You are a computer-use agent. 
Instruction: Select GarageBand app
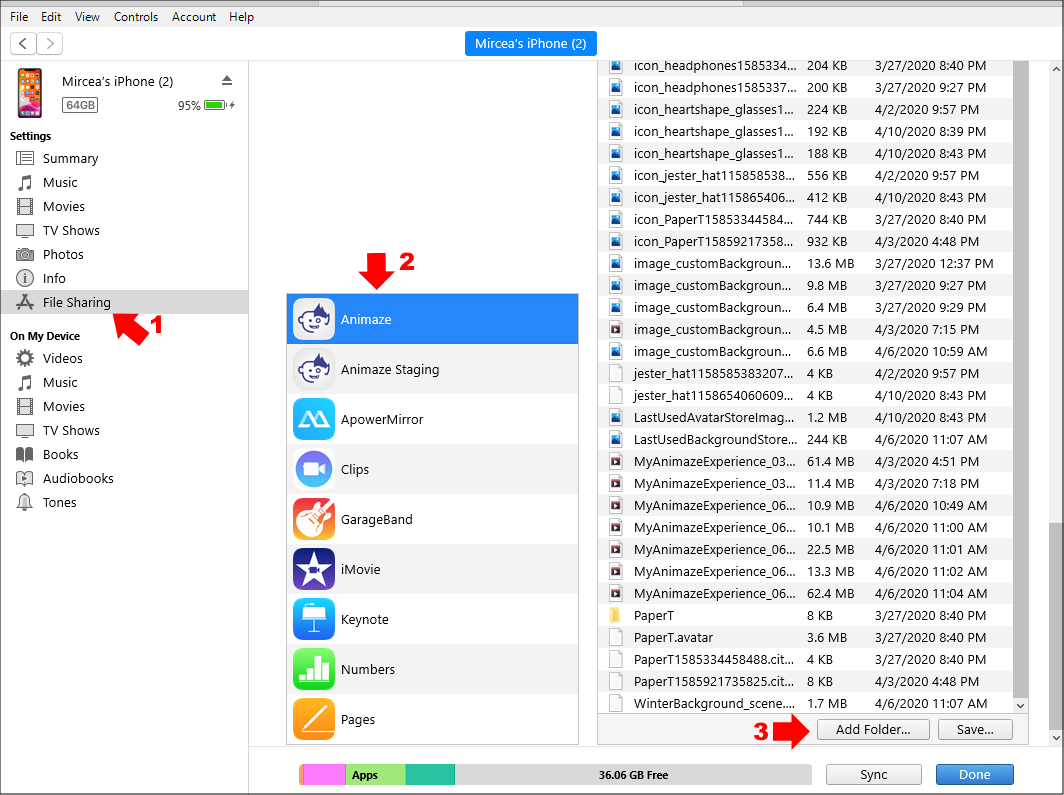tap(432, 519)
